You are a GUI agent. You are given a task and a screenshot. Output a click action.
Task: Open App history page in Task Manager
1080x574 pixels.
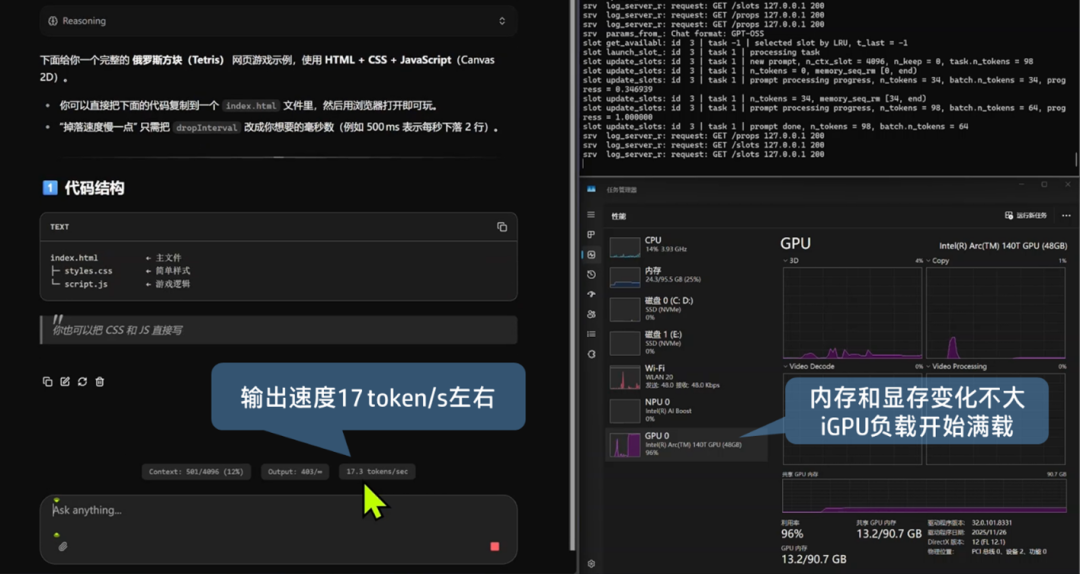pos(591,275)
